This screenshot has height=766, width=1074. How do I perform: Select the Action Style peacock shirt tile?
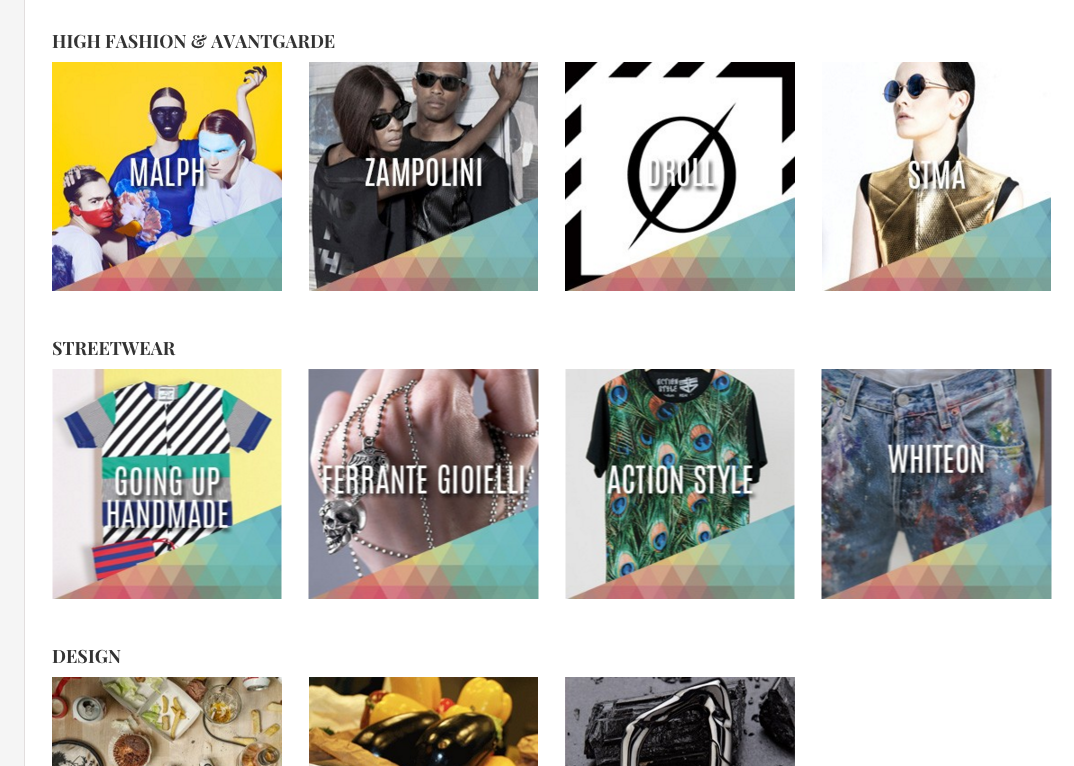click(x=679, y=484)
